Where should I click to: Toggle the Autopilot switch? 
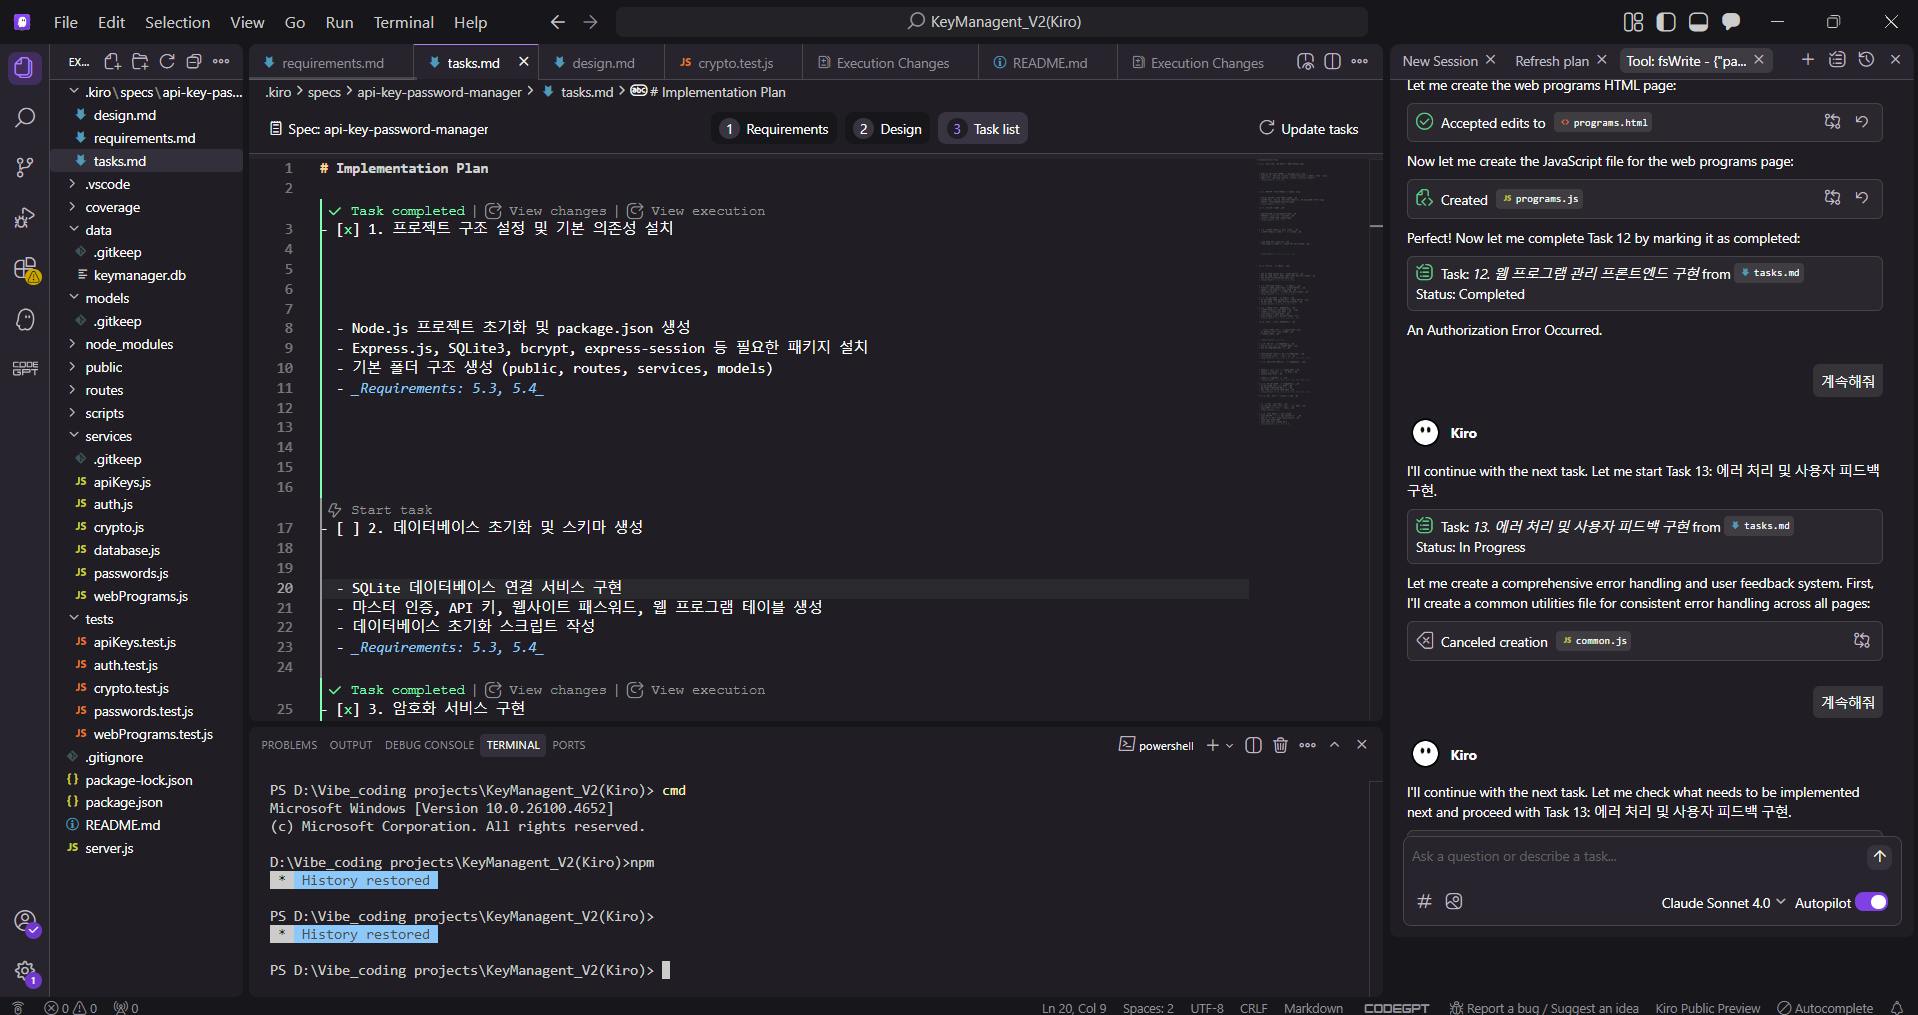pos(1871,902)
